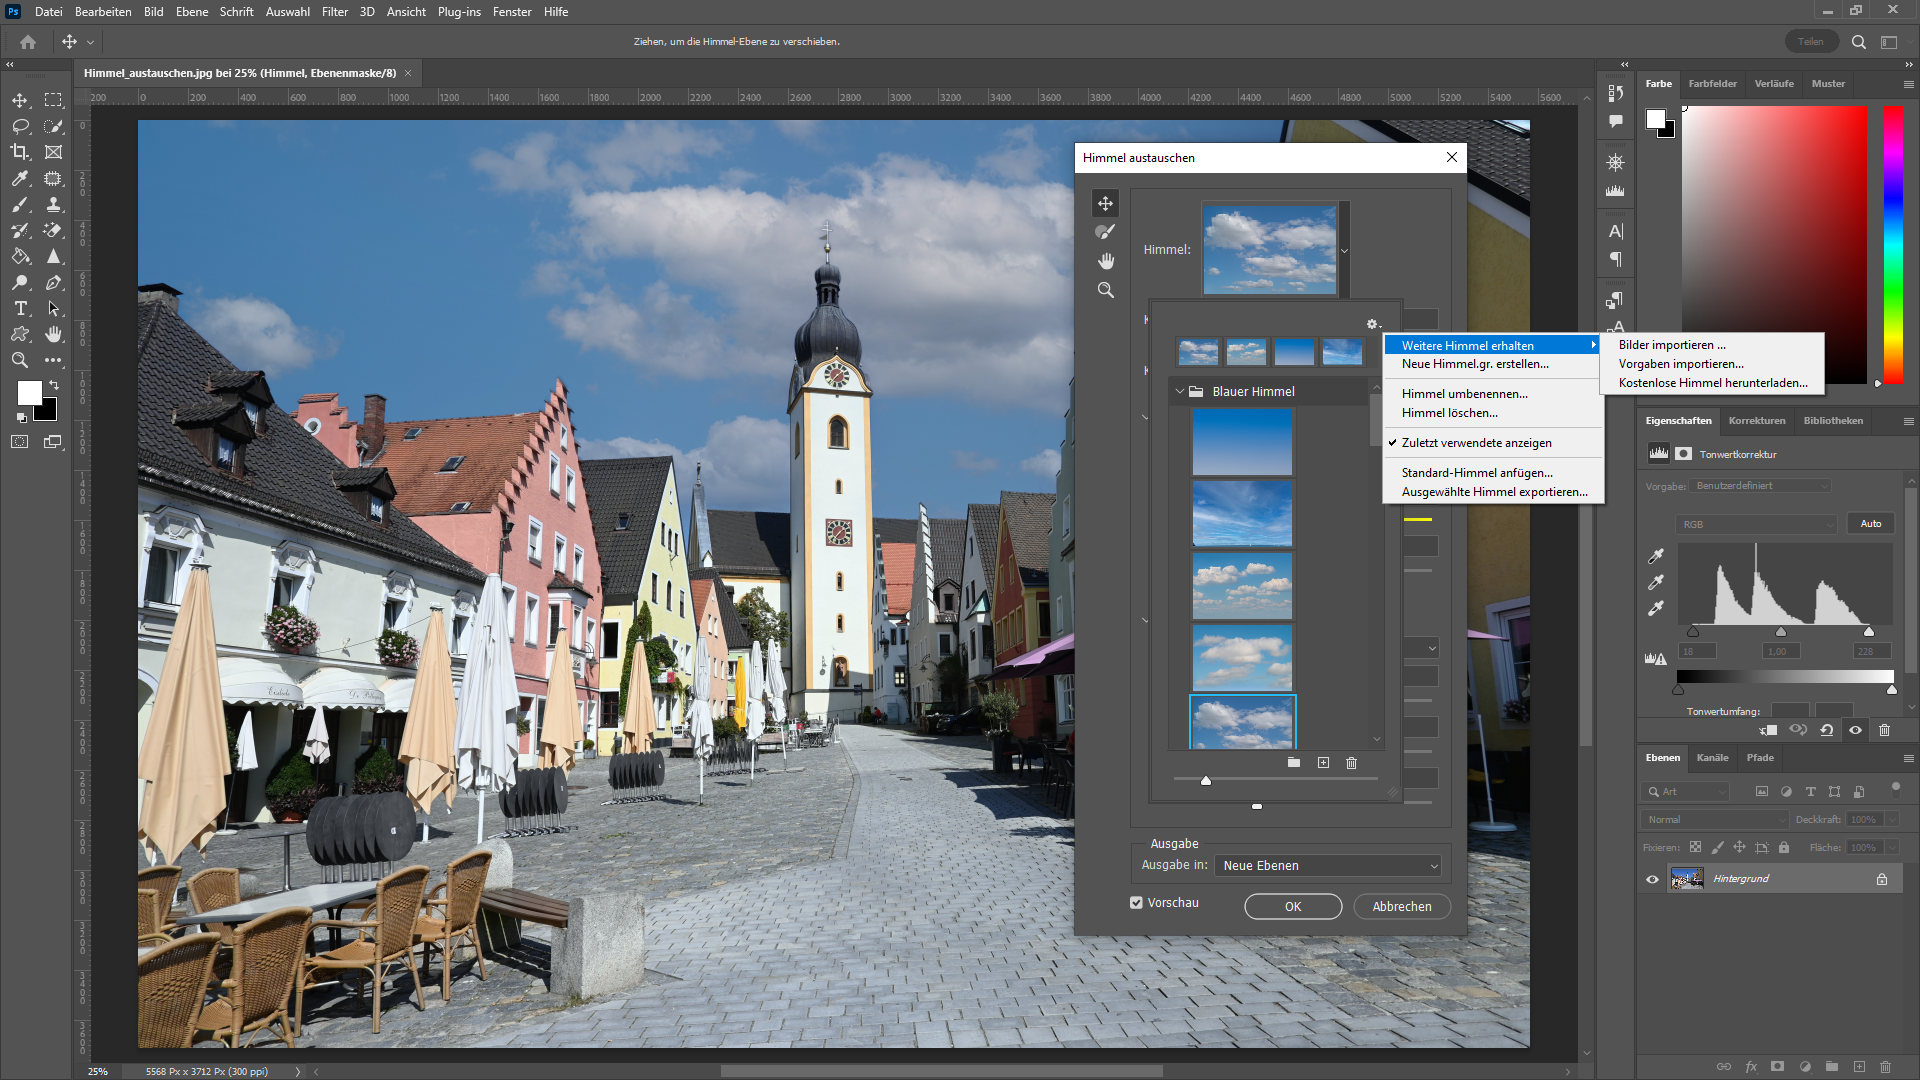The height and width of the screenshot is (1080, 1920).
Task: Select the Crop tool in toolbar
Action: point(20,152)
